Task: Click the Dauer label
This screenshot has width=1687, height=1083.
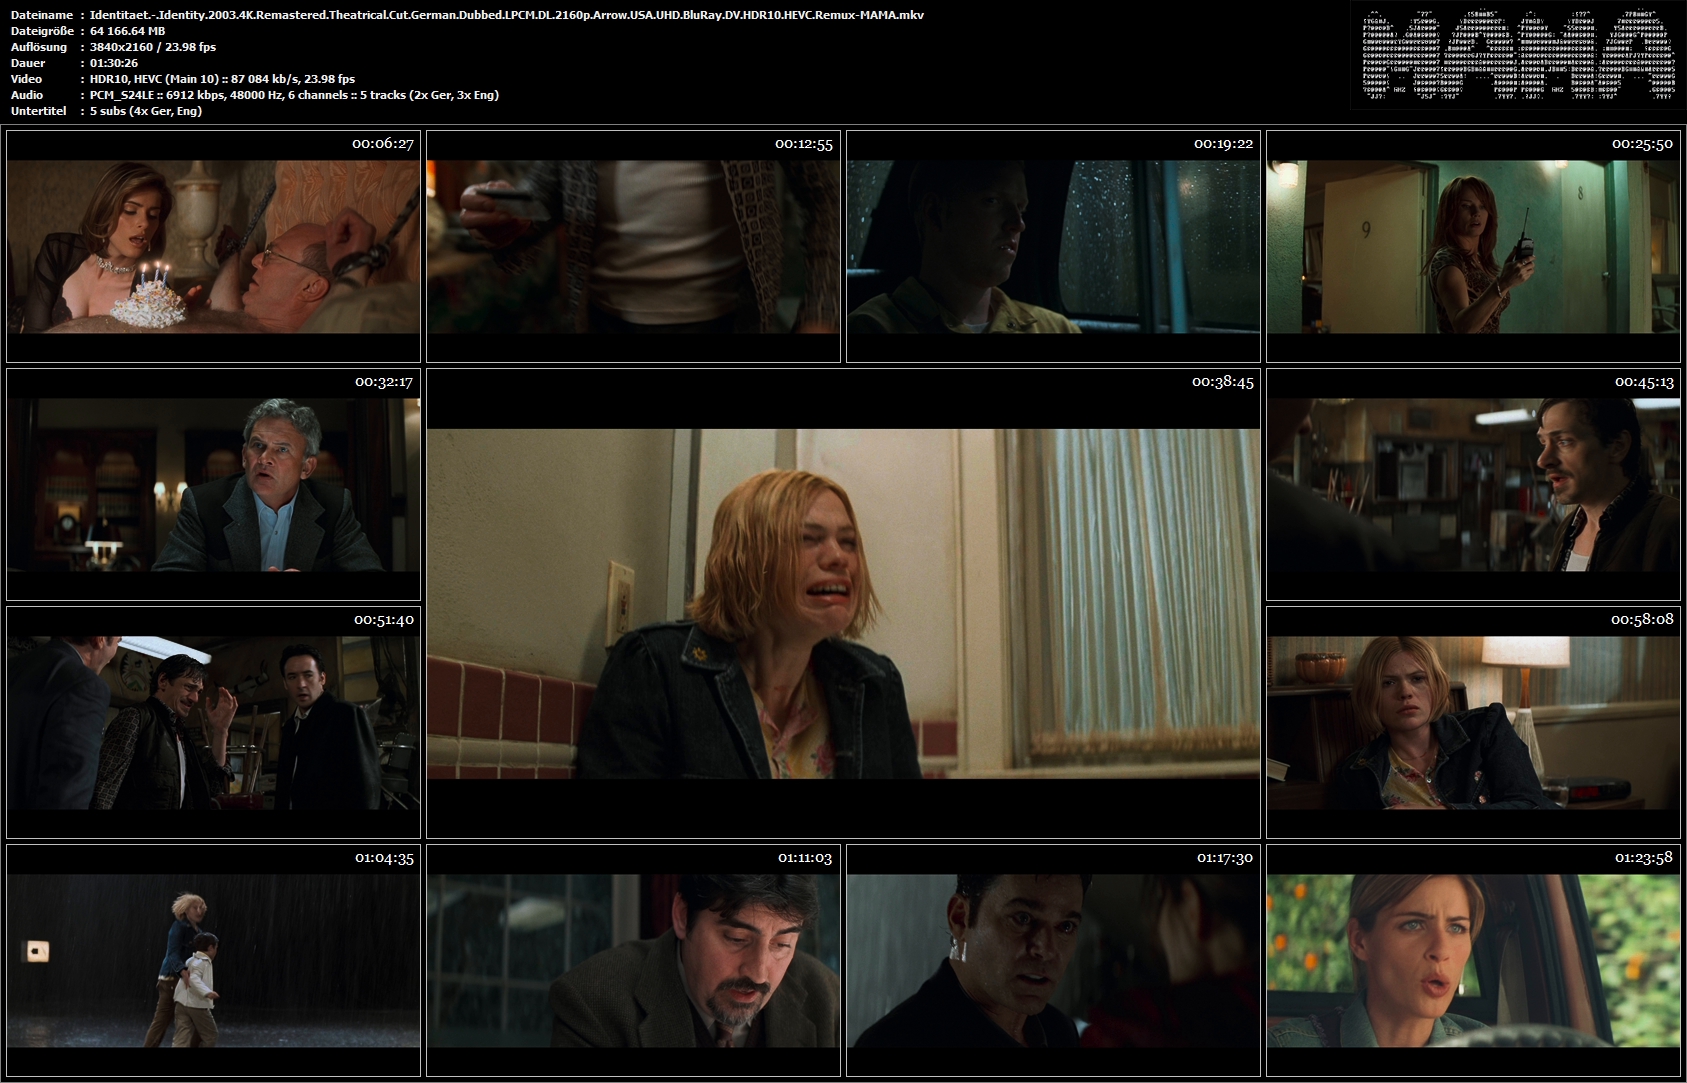Action: 27,63
